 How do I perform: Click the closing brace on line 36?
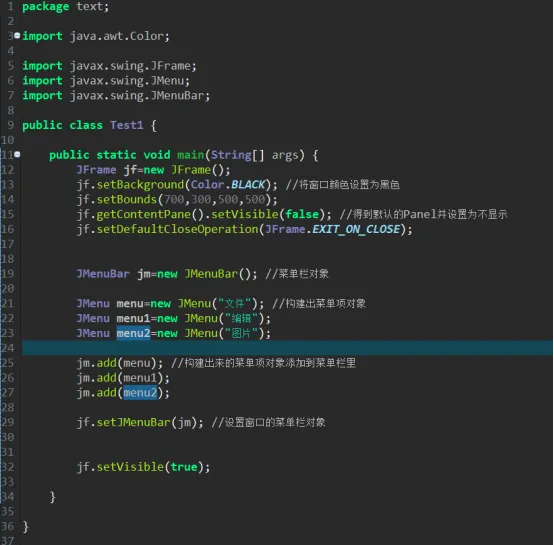(x=25, y=527)
